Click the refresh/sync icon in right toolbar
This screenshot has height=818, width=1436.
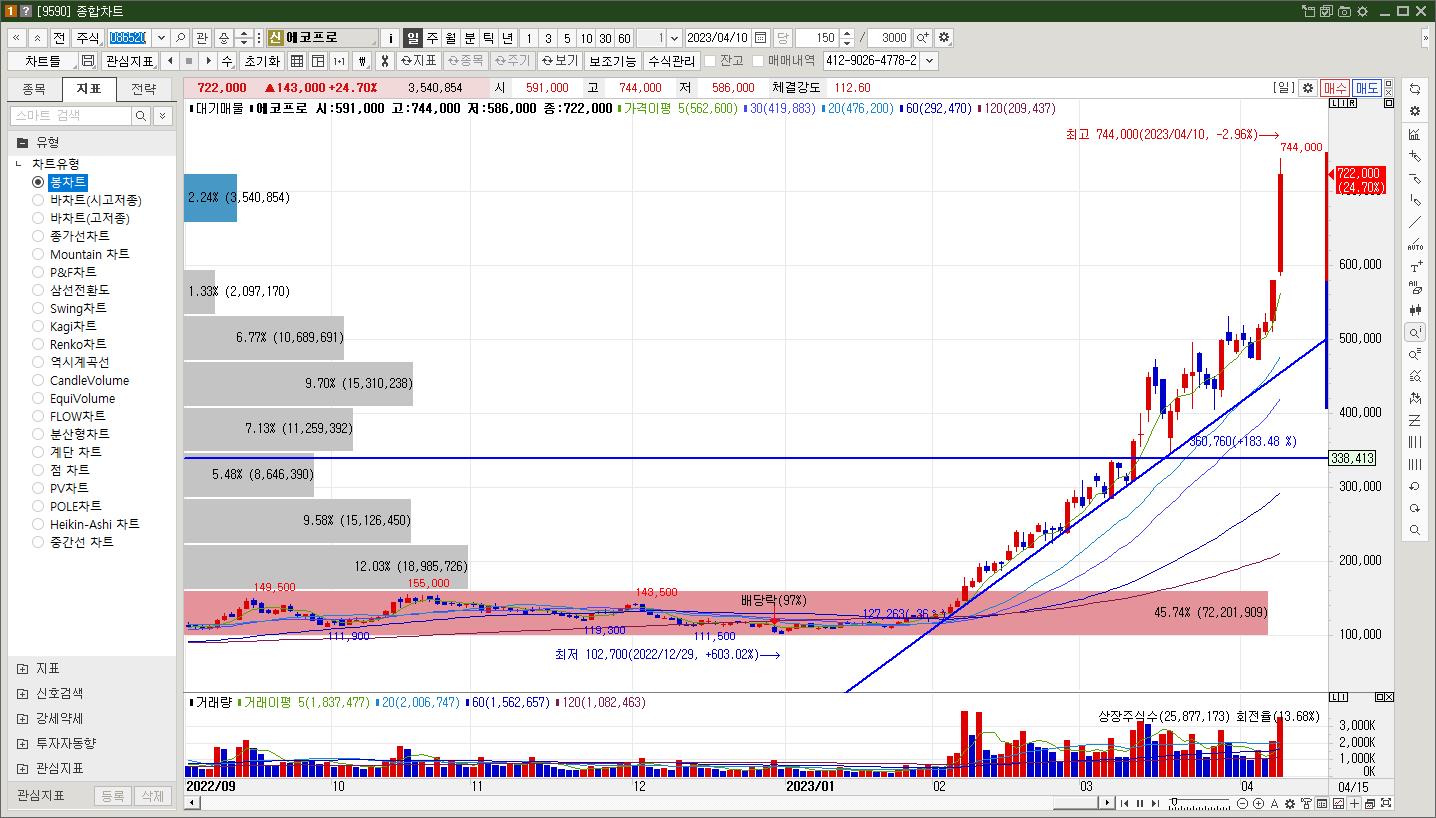tap(1415, 89)
